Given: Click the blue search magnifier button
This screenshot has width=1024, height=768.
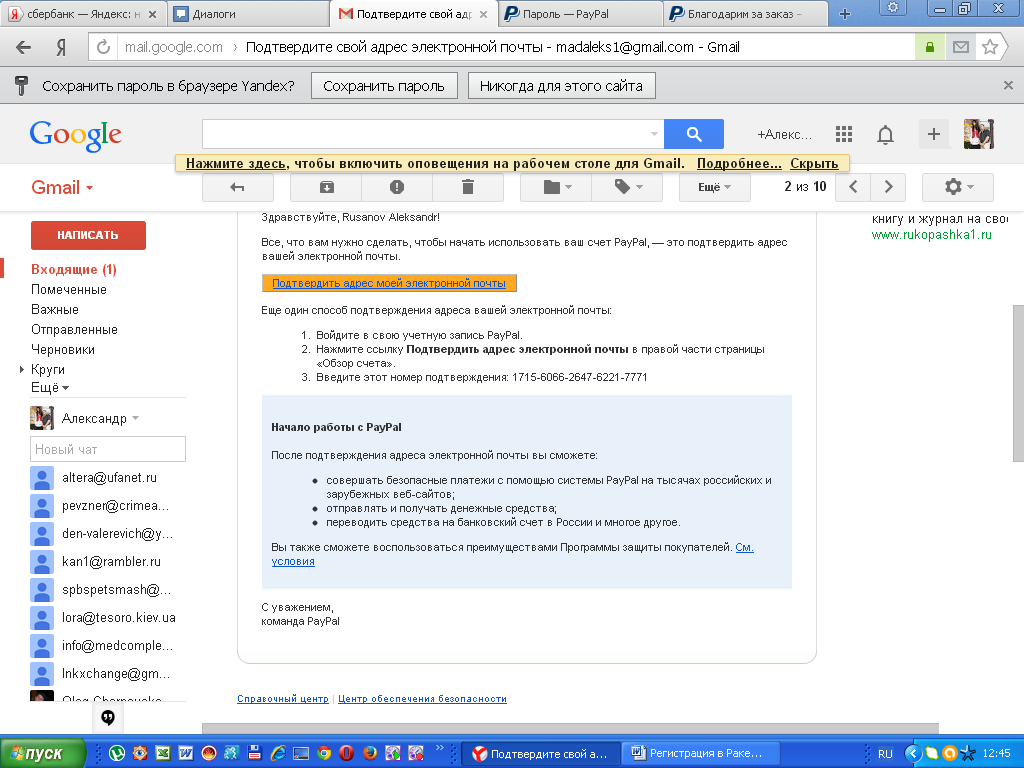Looking at the screenshot, I should [x=694, y=134].
